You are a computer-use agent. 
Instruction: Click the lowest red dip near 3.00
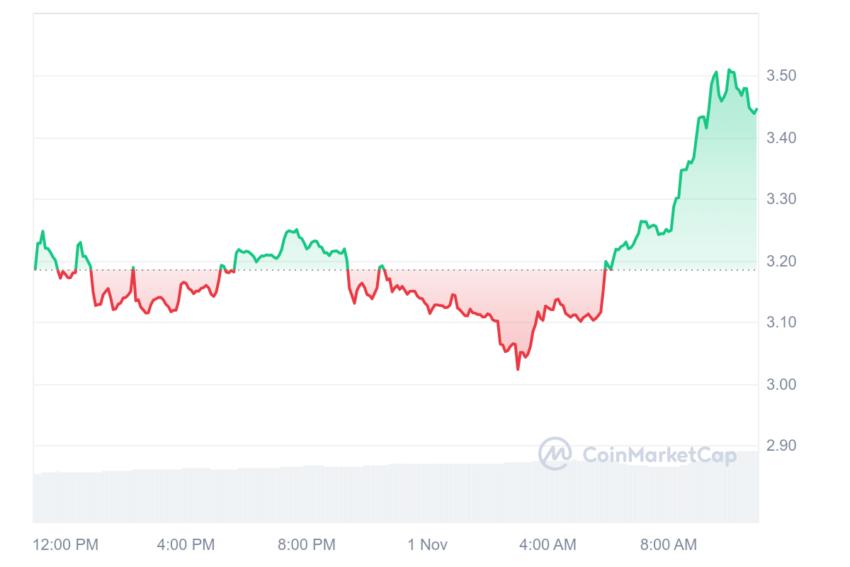pos(518,369)
